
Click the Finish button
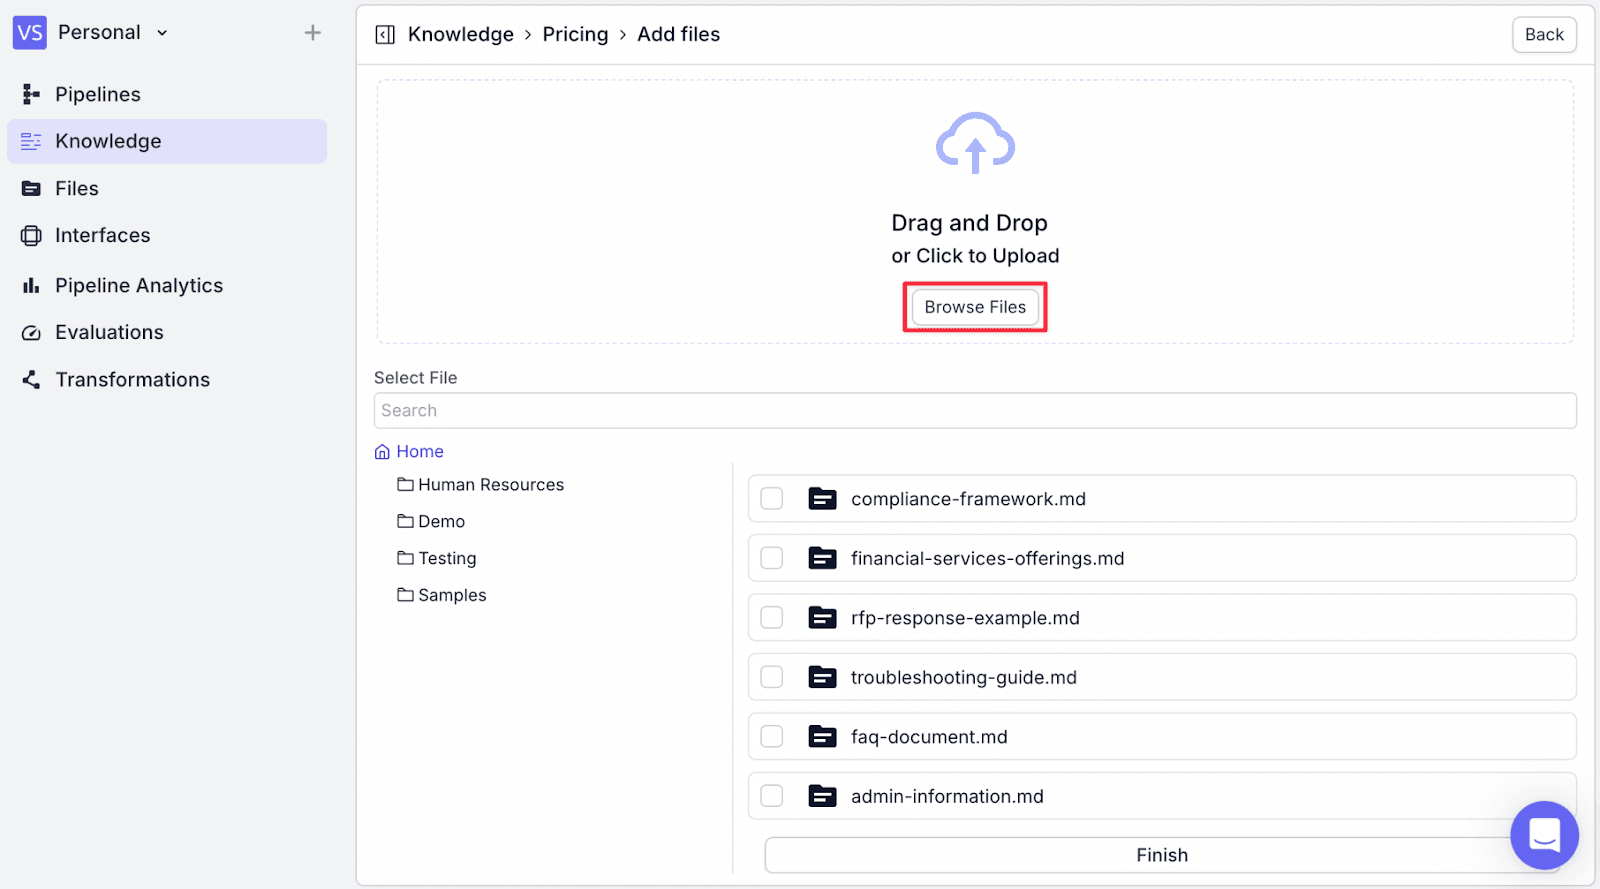pyautogui.click(x=1161, y=855)
